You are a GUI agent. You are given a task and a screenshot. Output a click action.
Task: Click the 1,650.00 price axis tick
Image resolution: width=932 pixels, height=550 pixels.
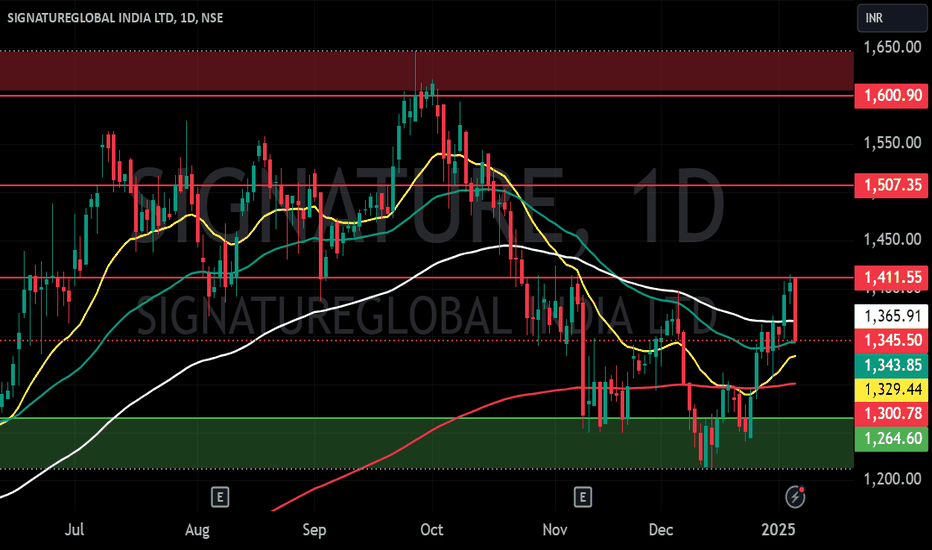click(892, 47)
